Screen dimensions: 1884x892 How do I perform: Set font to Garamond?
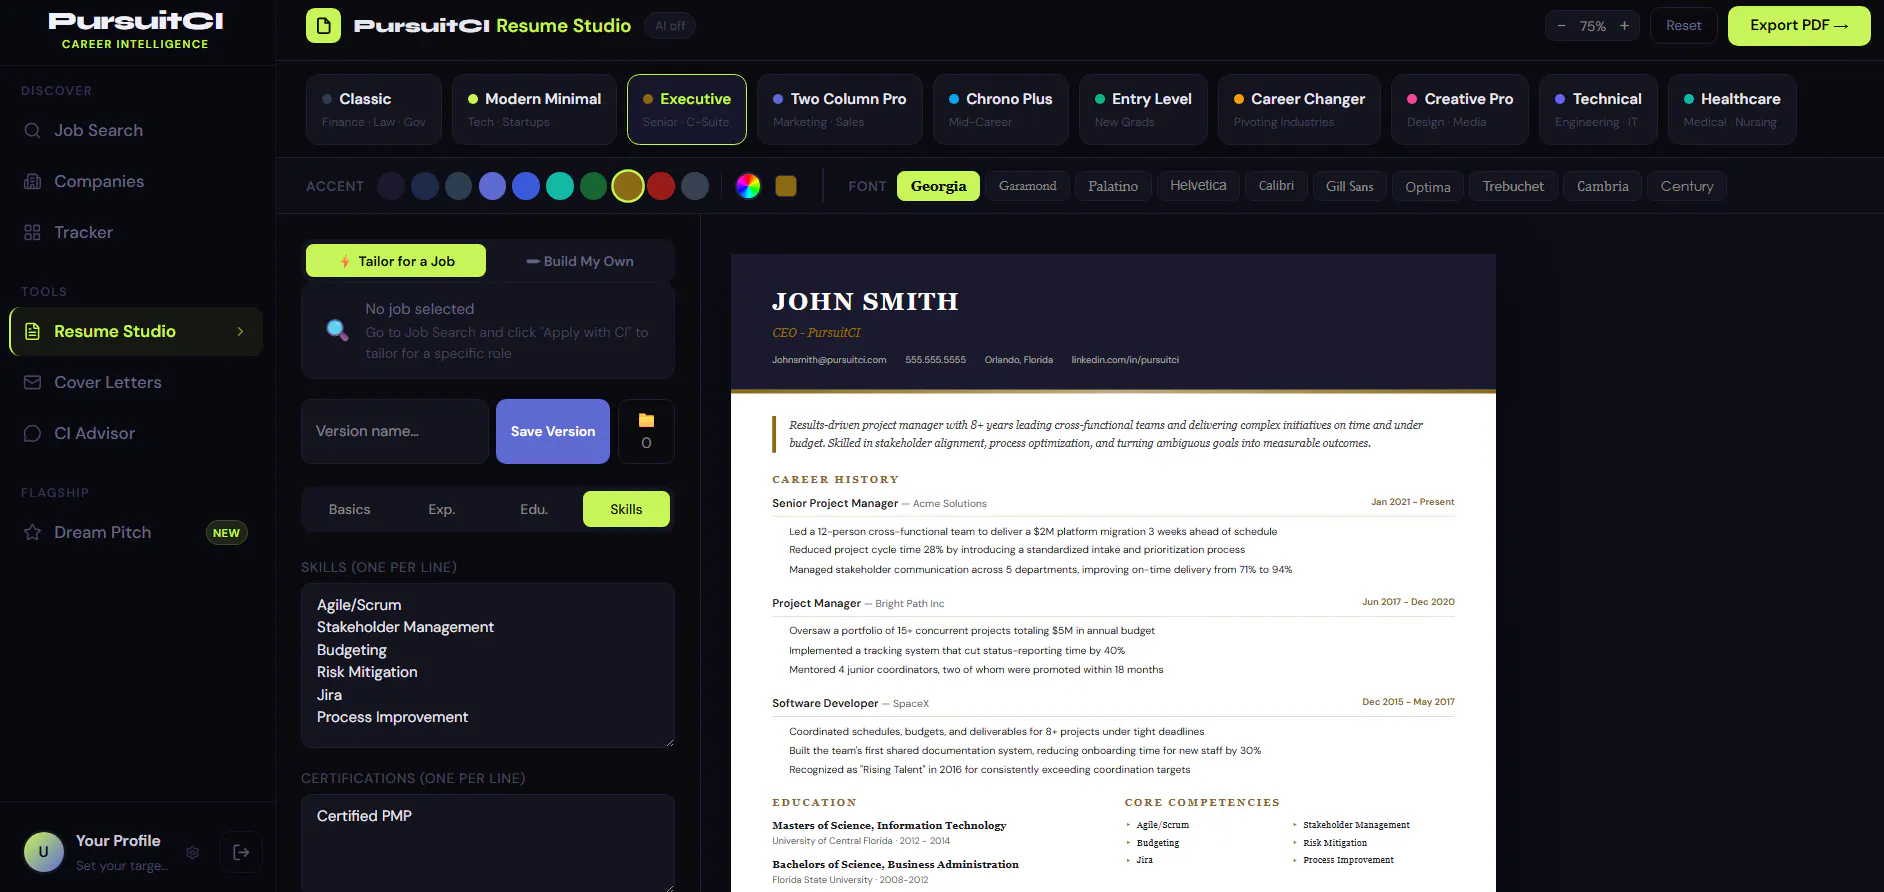click(x=1028, y=186)
